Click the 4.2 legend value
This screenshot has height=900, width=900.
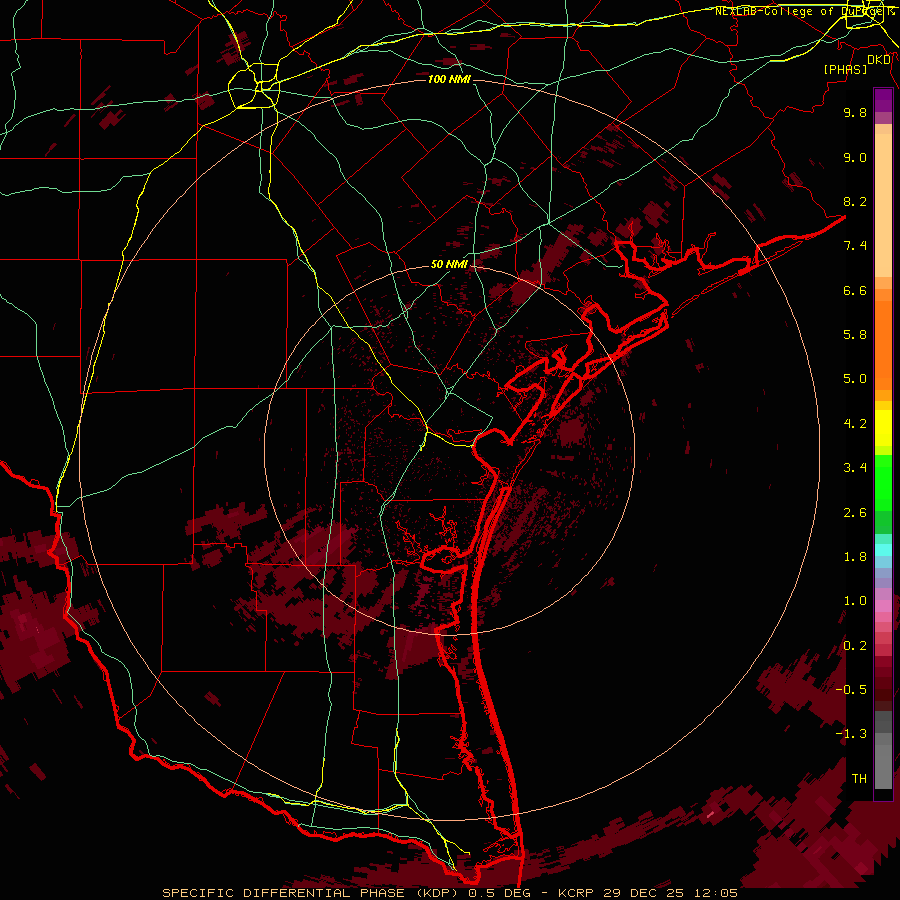(855, 424)
